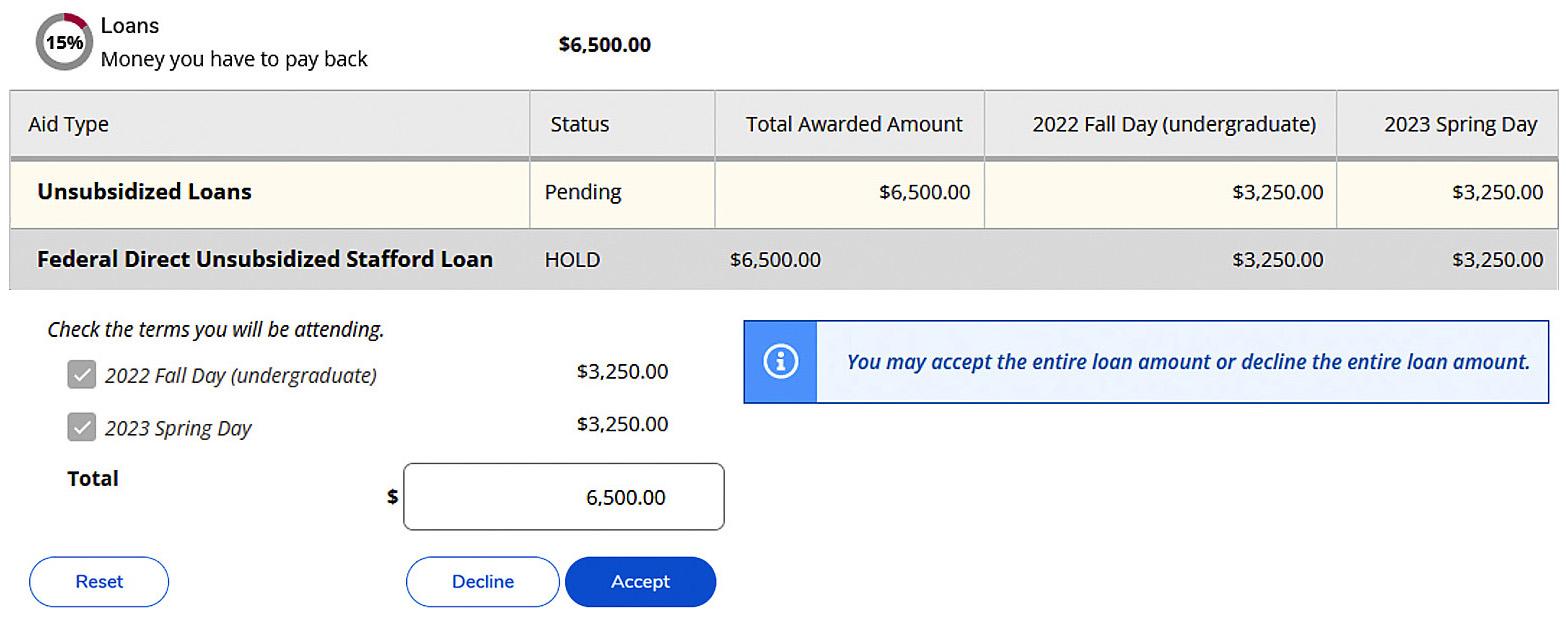Click the Aid Type column header
Image resolution: width=1566 pixels, height=617 pixels.
(x=69, y=125)
